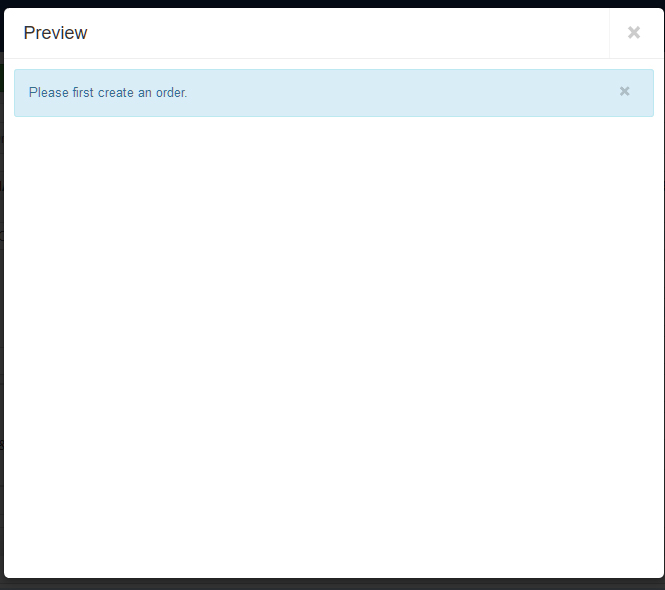665x590 pixels.
Task: Select the 'Please first create an order.' message
Action: point(108,92)
